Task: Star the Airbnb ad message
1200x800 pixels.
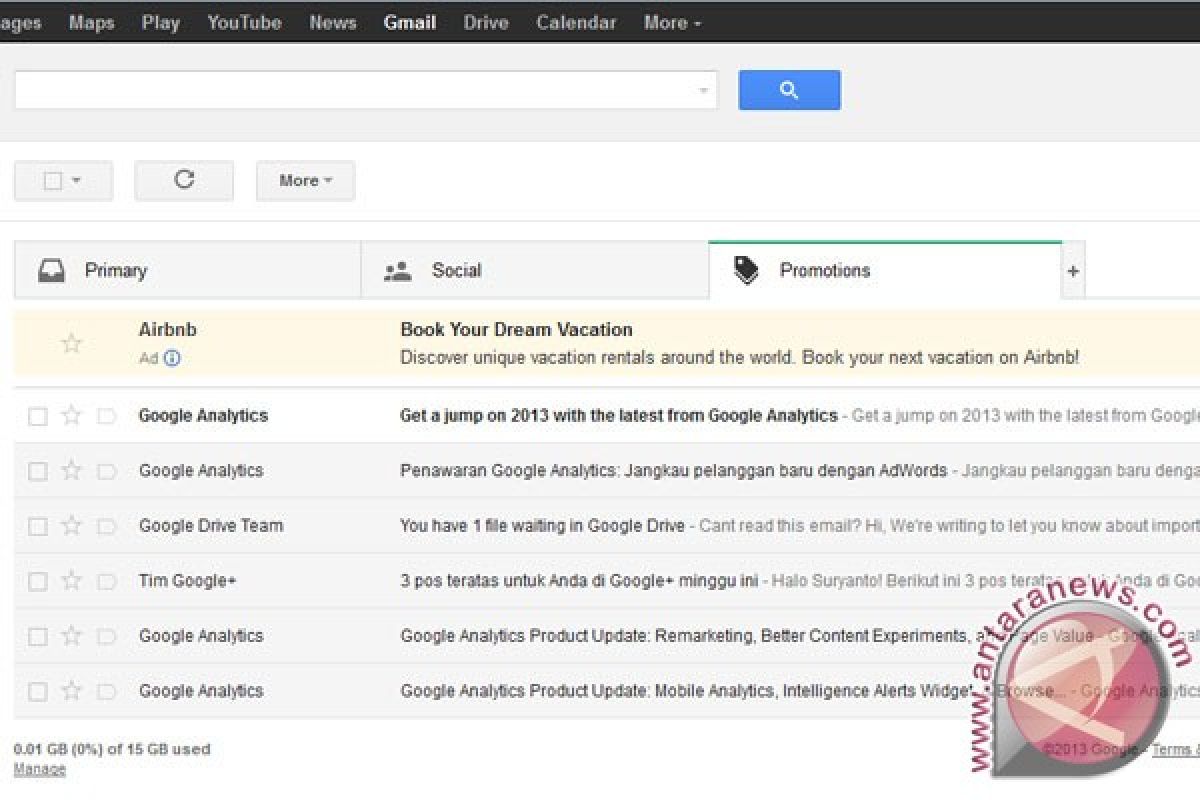Action: (x=71, y=344)
